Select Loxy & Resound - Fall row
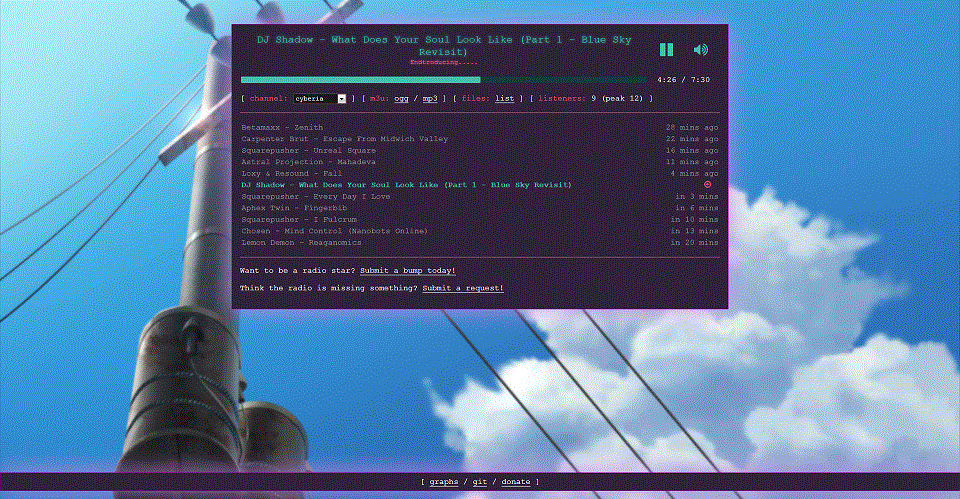960x499 pixels. pos(479,174)
